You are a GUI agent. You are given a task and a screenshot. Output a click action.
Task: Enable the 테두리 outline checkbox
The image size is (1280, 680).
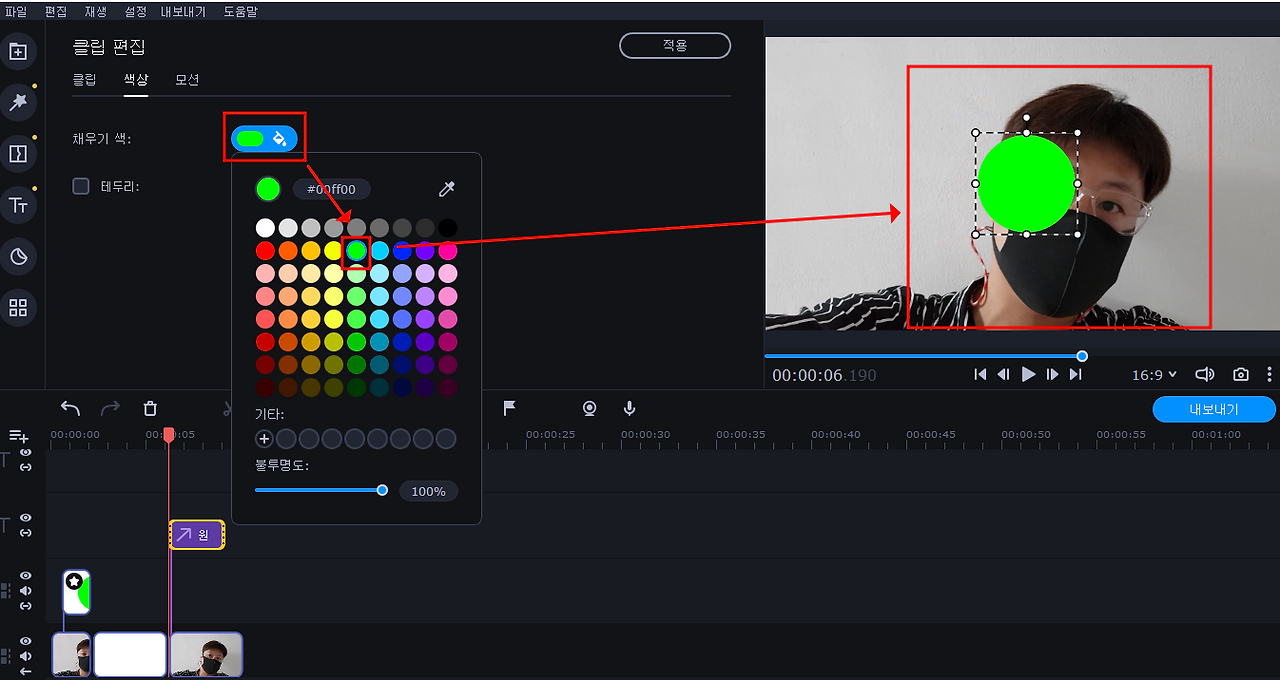[x=81, y=186]
